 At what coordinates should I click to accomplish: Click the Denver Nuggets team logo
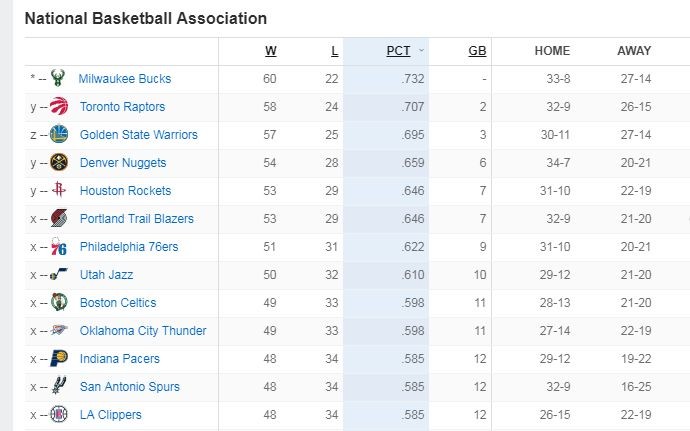pyautogui.click(x=59, y=163)
